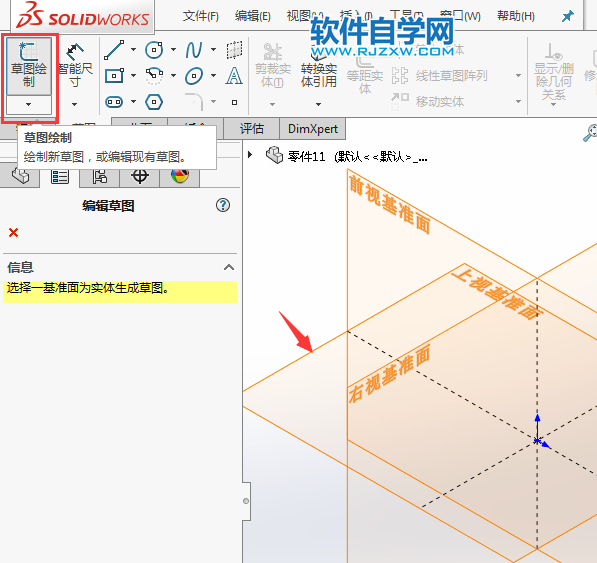Select the Point sketch tool

(235, 102)
